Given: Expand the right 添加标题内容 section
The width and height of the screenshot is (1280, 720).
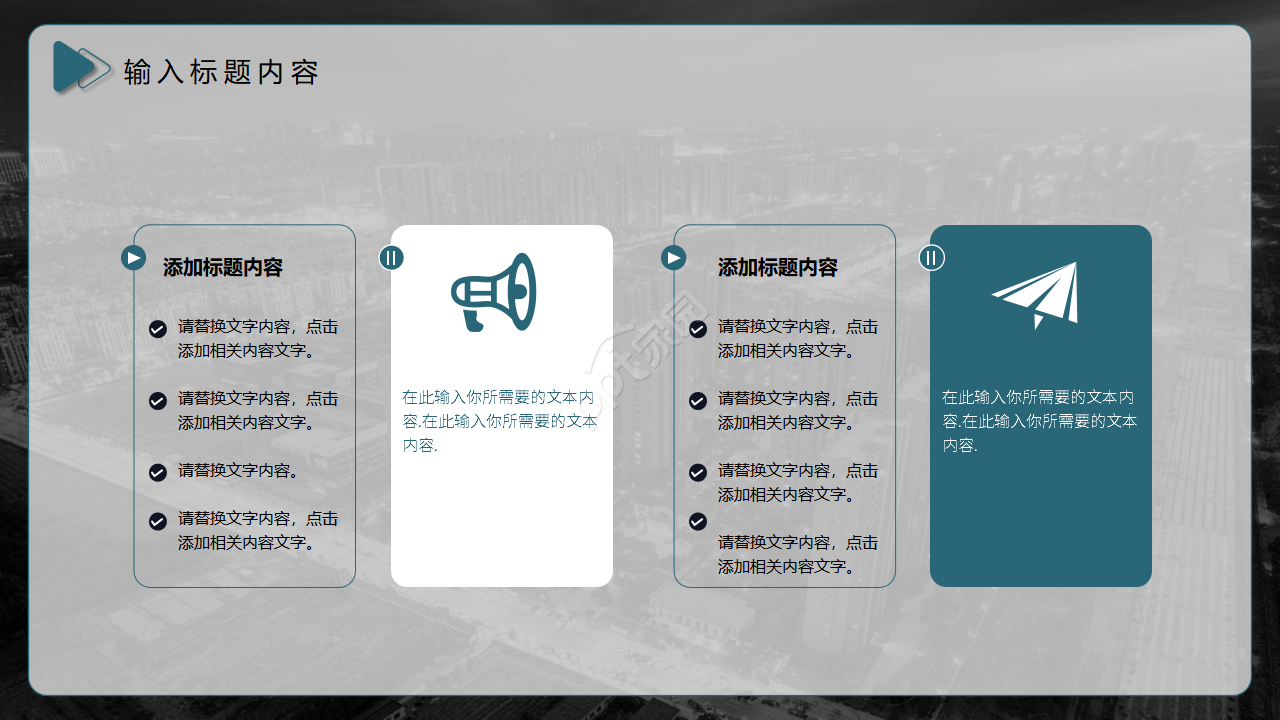Looking at the screenshot, I should 780,267.
